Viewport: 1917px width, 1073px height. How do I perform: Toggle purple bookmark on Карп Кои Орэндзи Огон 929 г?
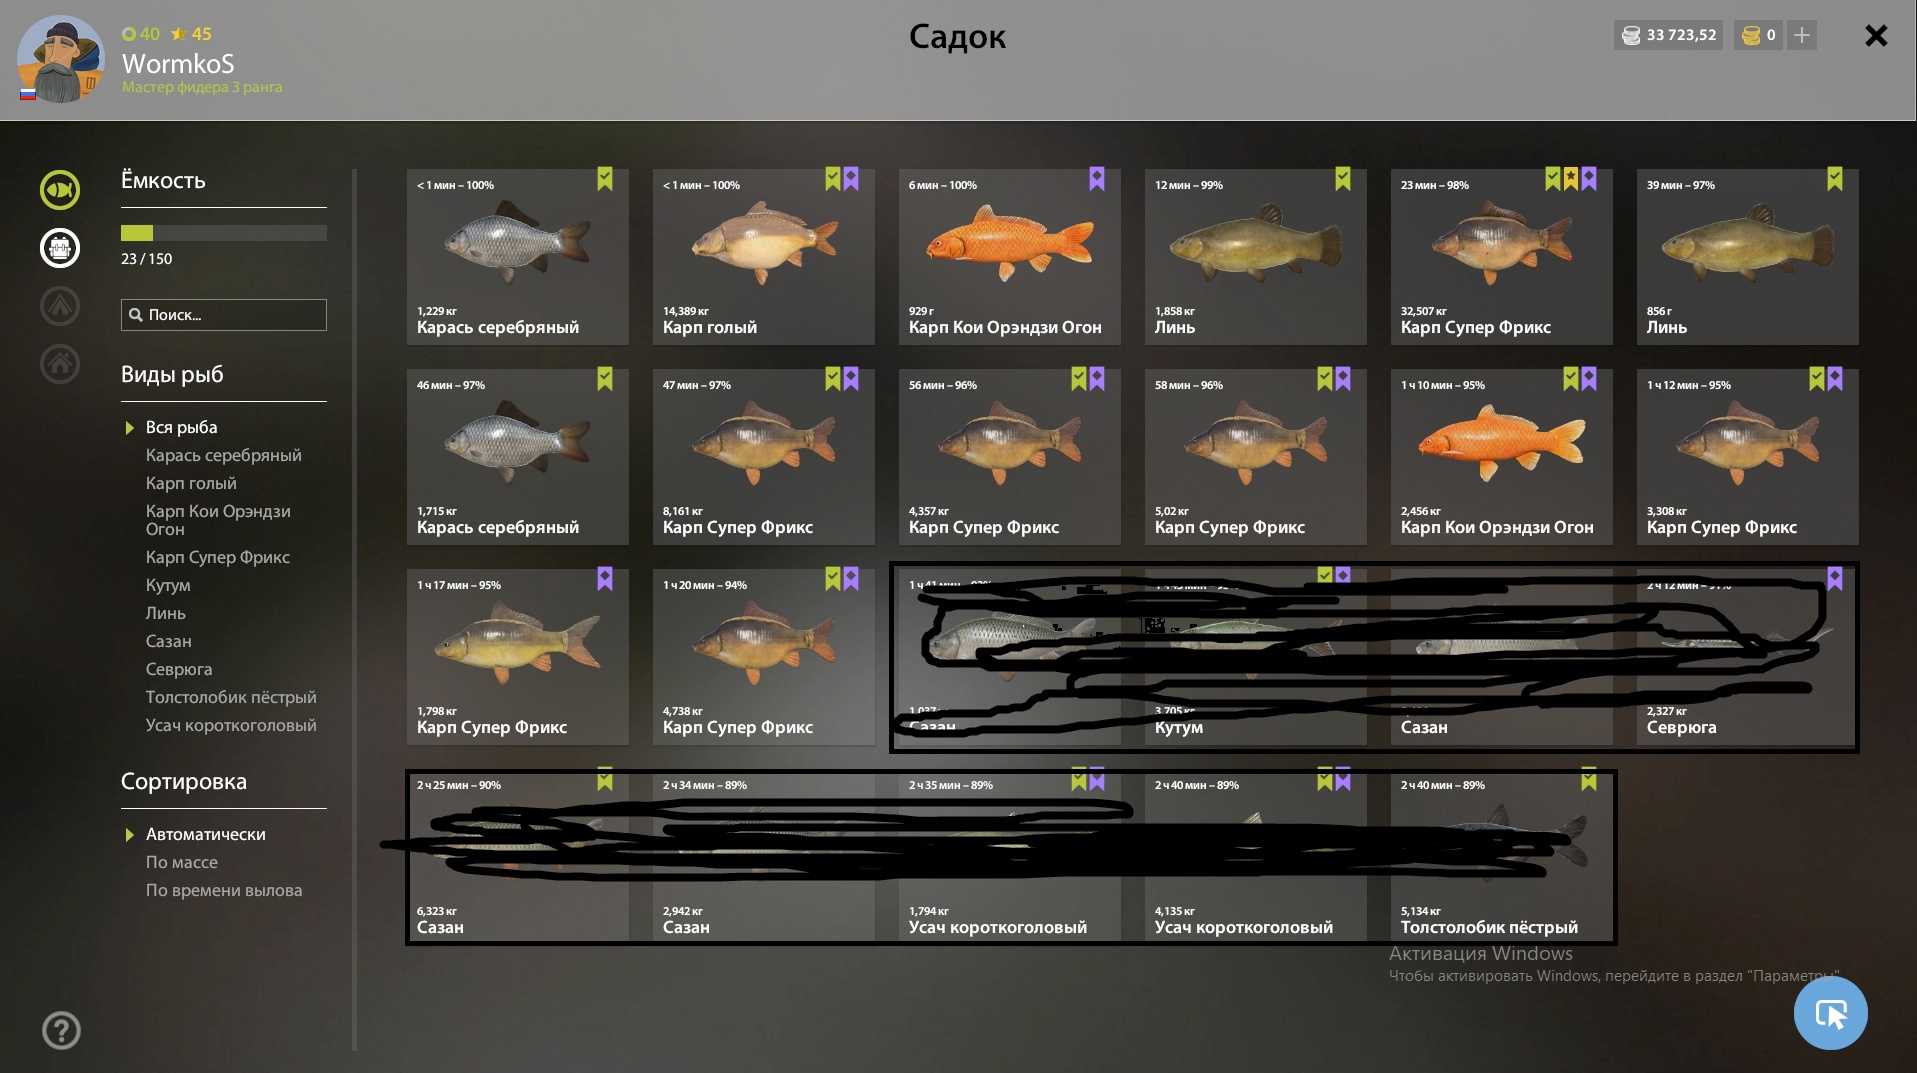tap(1097, 179)
